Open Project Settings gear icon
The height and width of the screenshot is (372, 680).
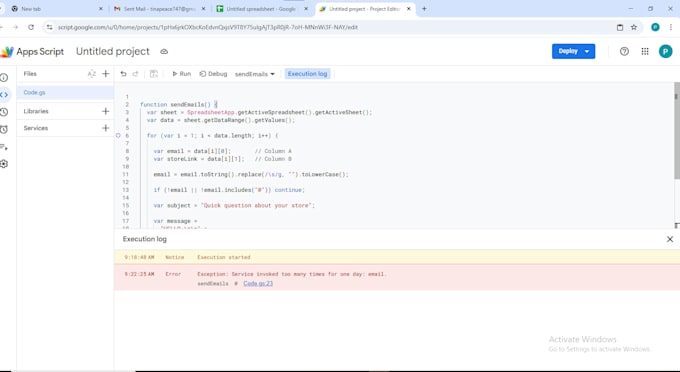click(x=4, y=164)
